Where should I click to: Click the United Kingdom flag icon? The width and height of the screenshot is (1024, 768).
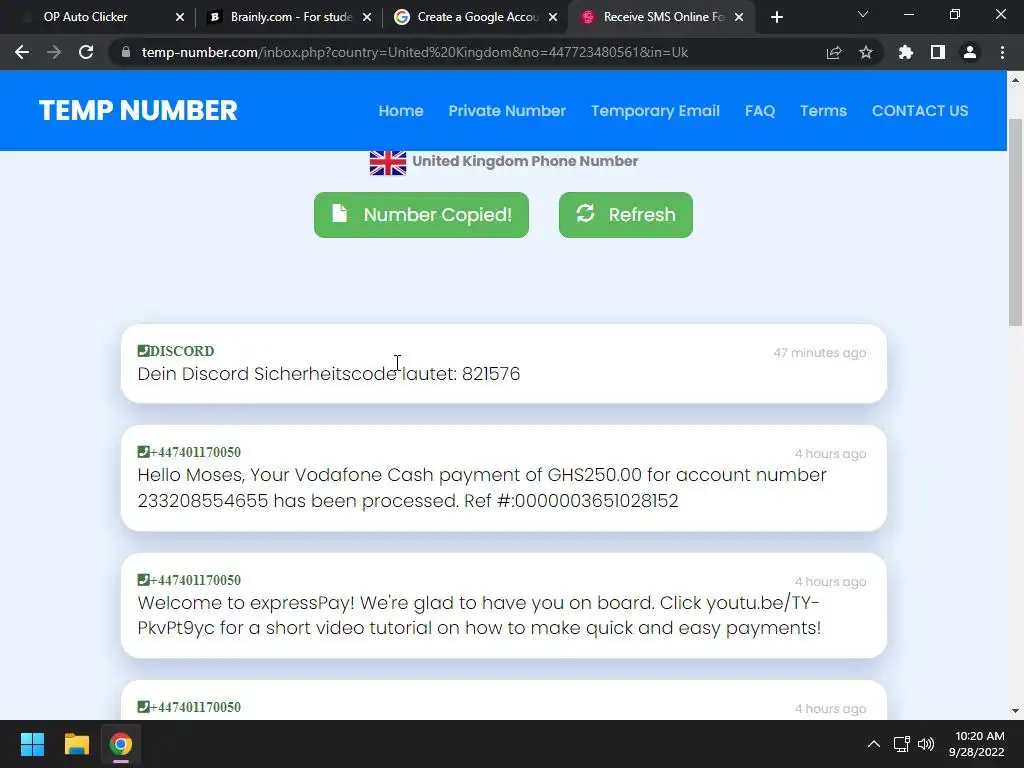(x=388, y=163)
